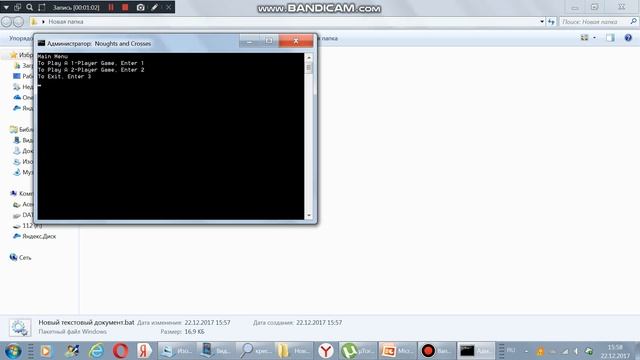Viewport: 640px width, 360px height.
Task: Click Explorer refresh button
Action: click(551, 22)
